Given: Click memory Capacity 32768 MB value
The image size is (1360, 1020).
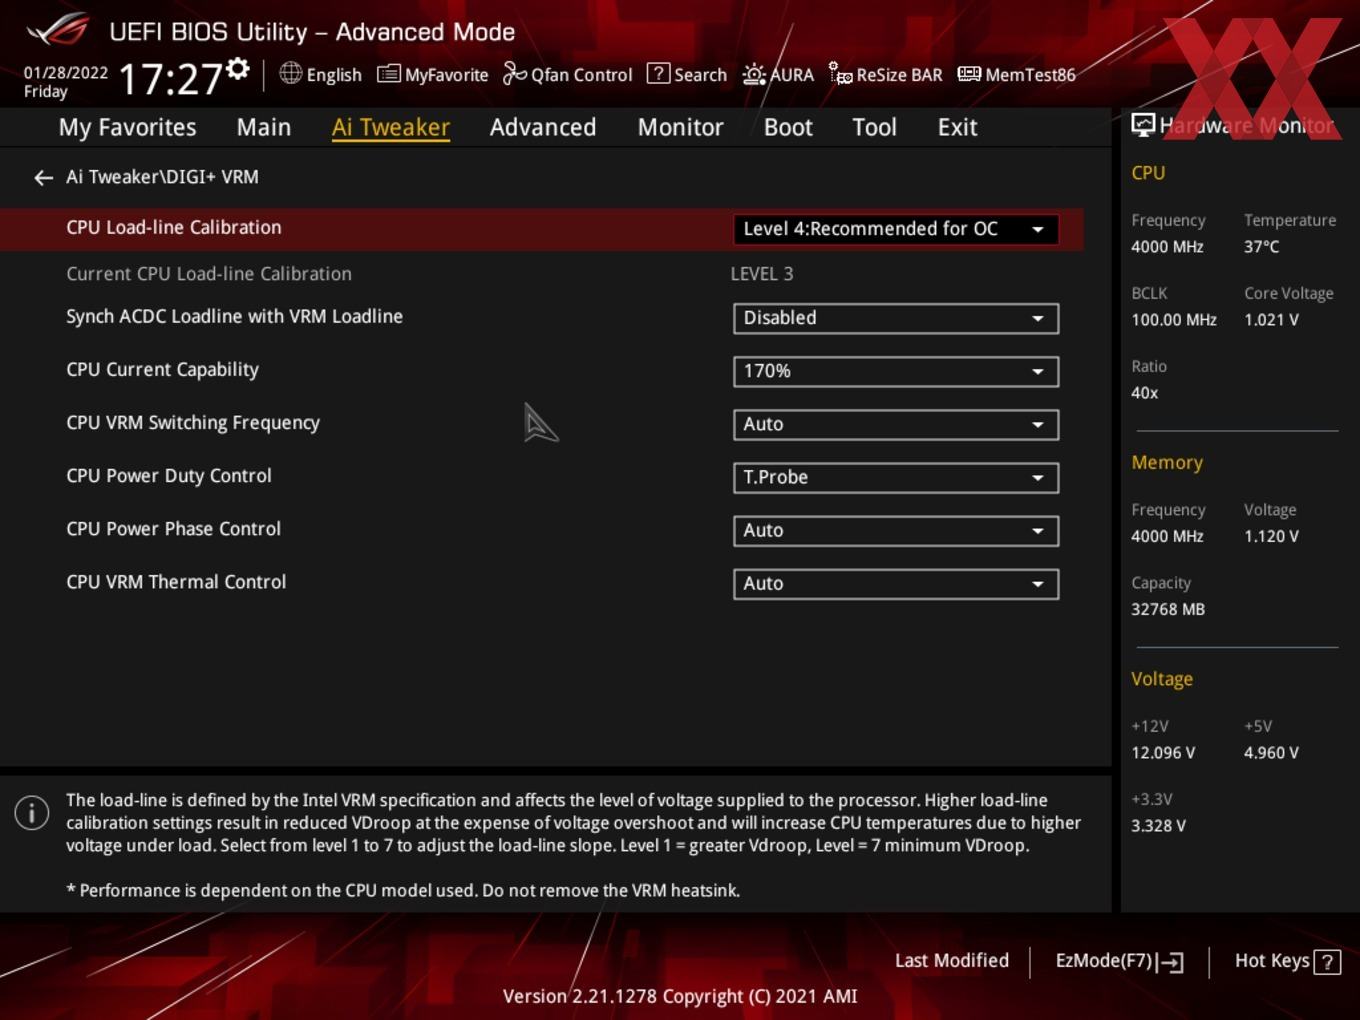Looking at the screenshot, I should coord(1168,609).
